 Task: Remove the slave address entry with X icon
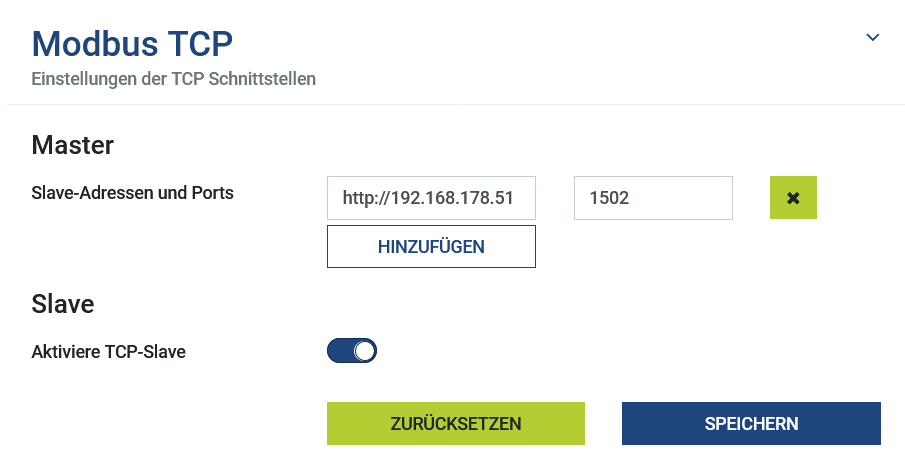(793, 198)
